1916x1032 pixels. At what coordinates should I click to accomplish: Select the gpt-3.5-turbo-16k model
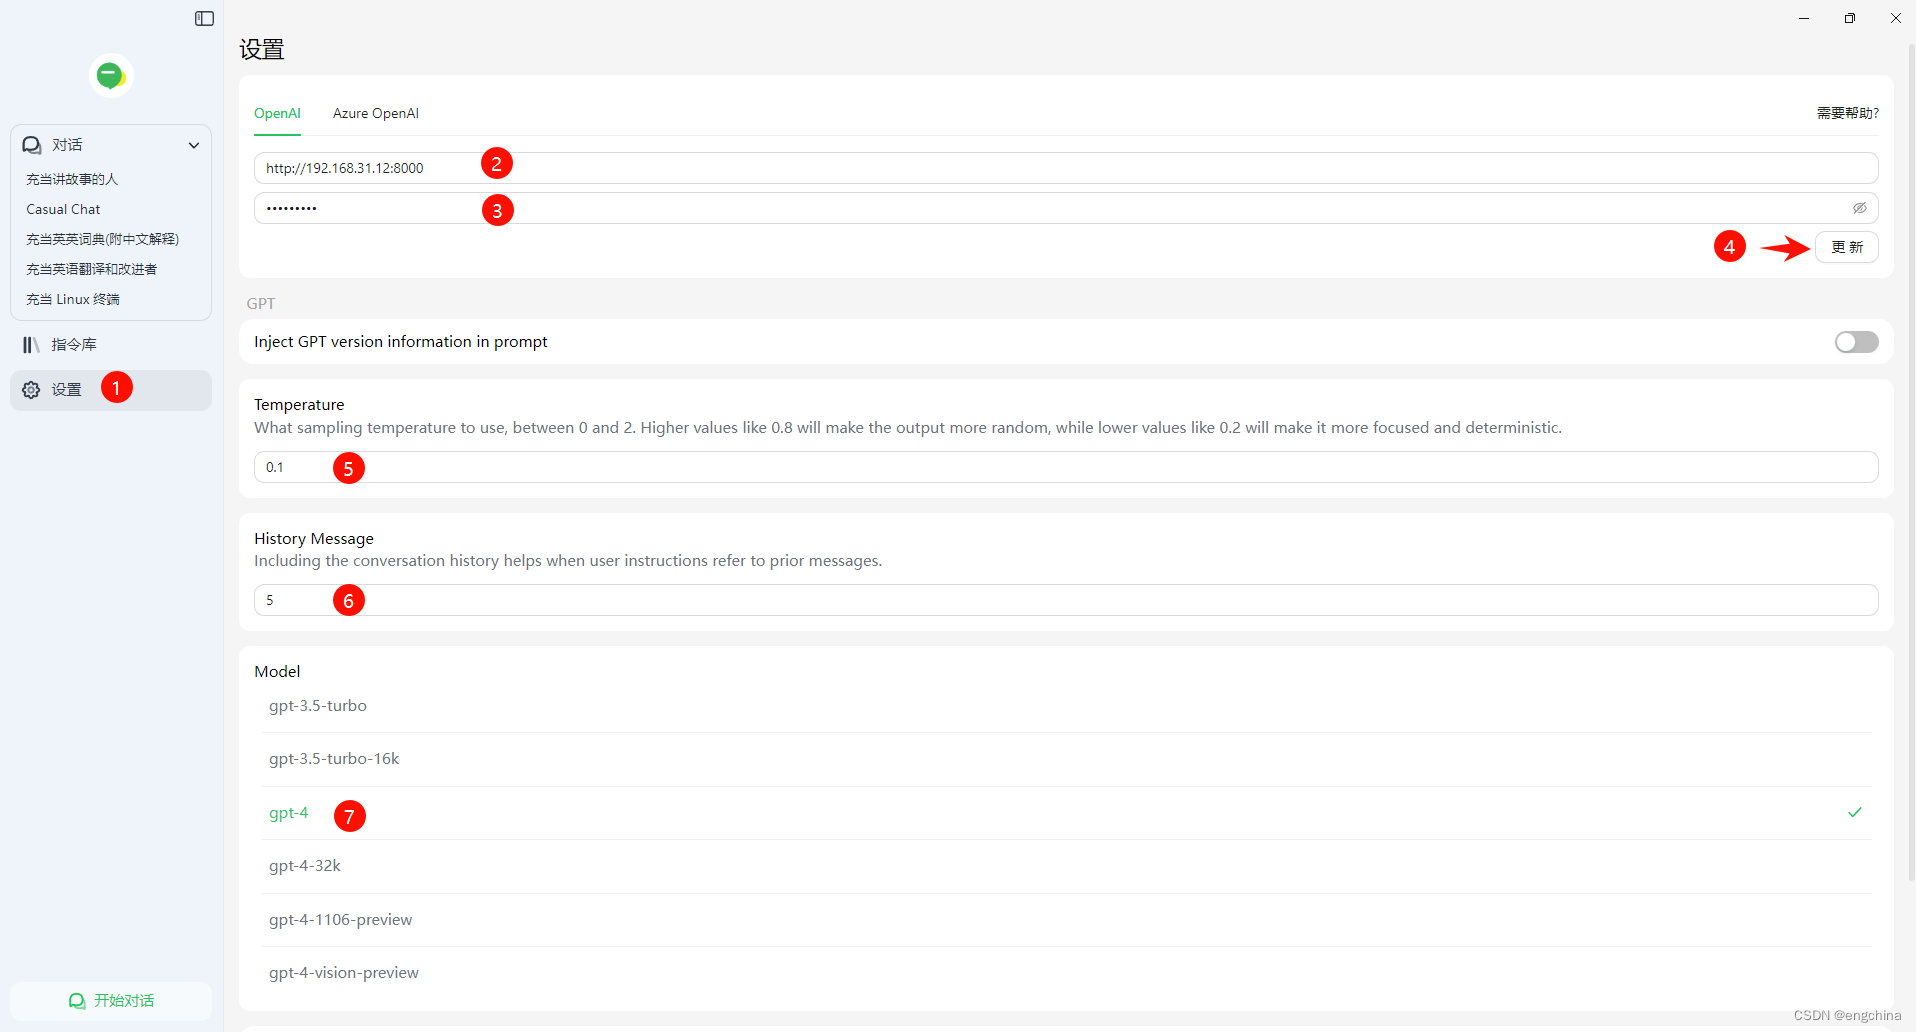click(x=1067, y=759)
